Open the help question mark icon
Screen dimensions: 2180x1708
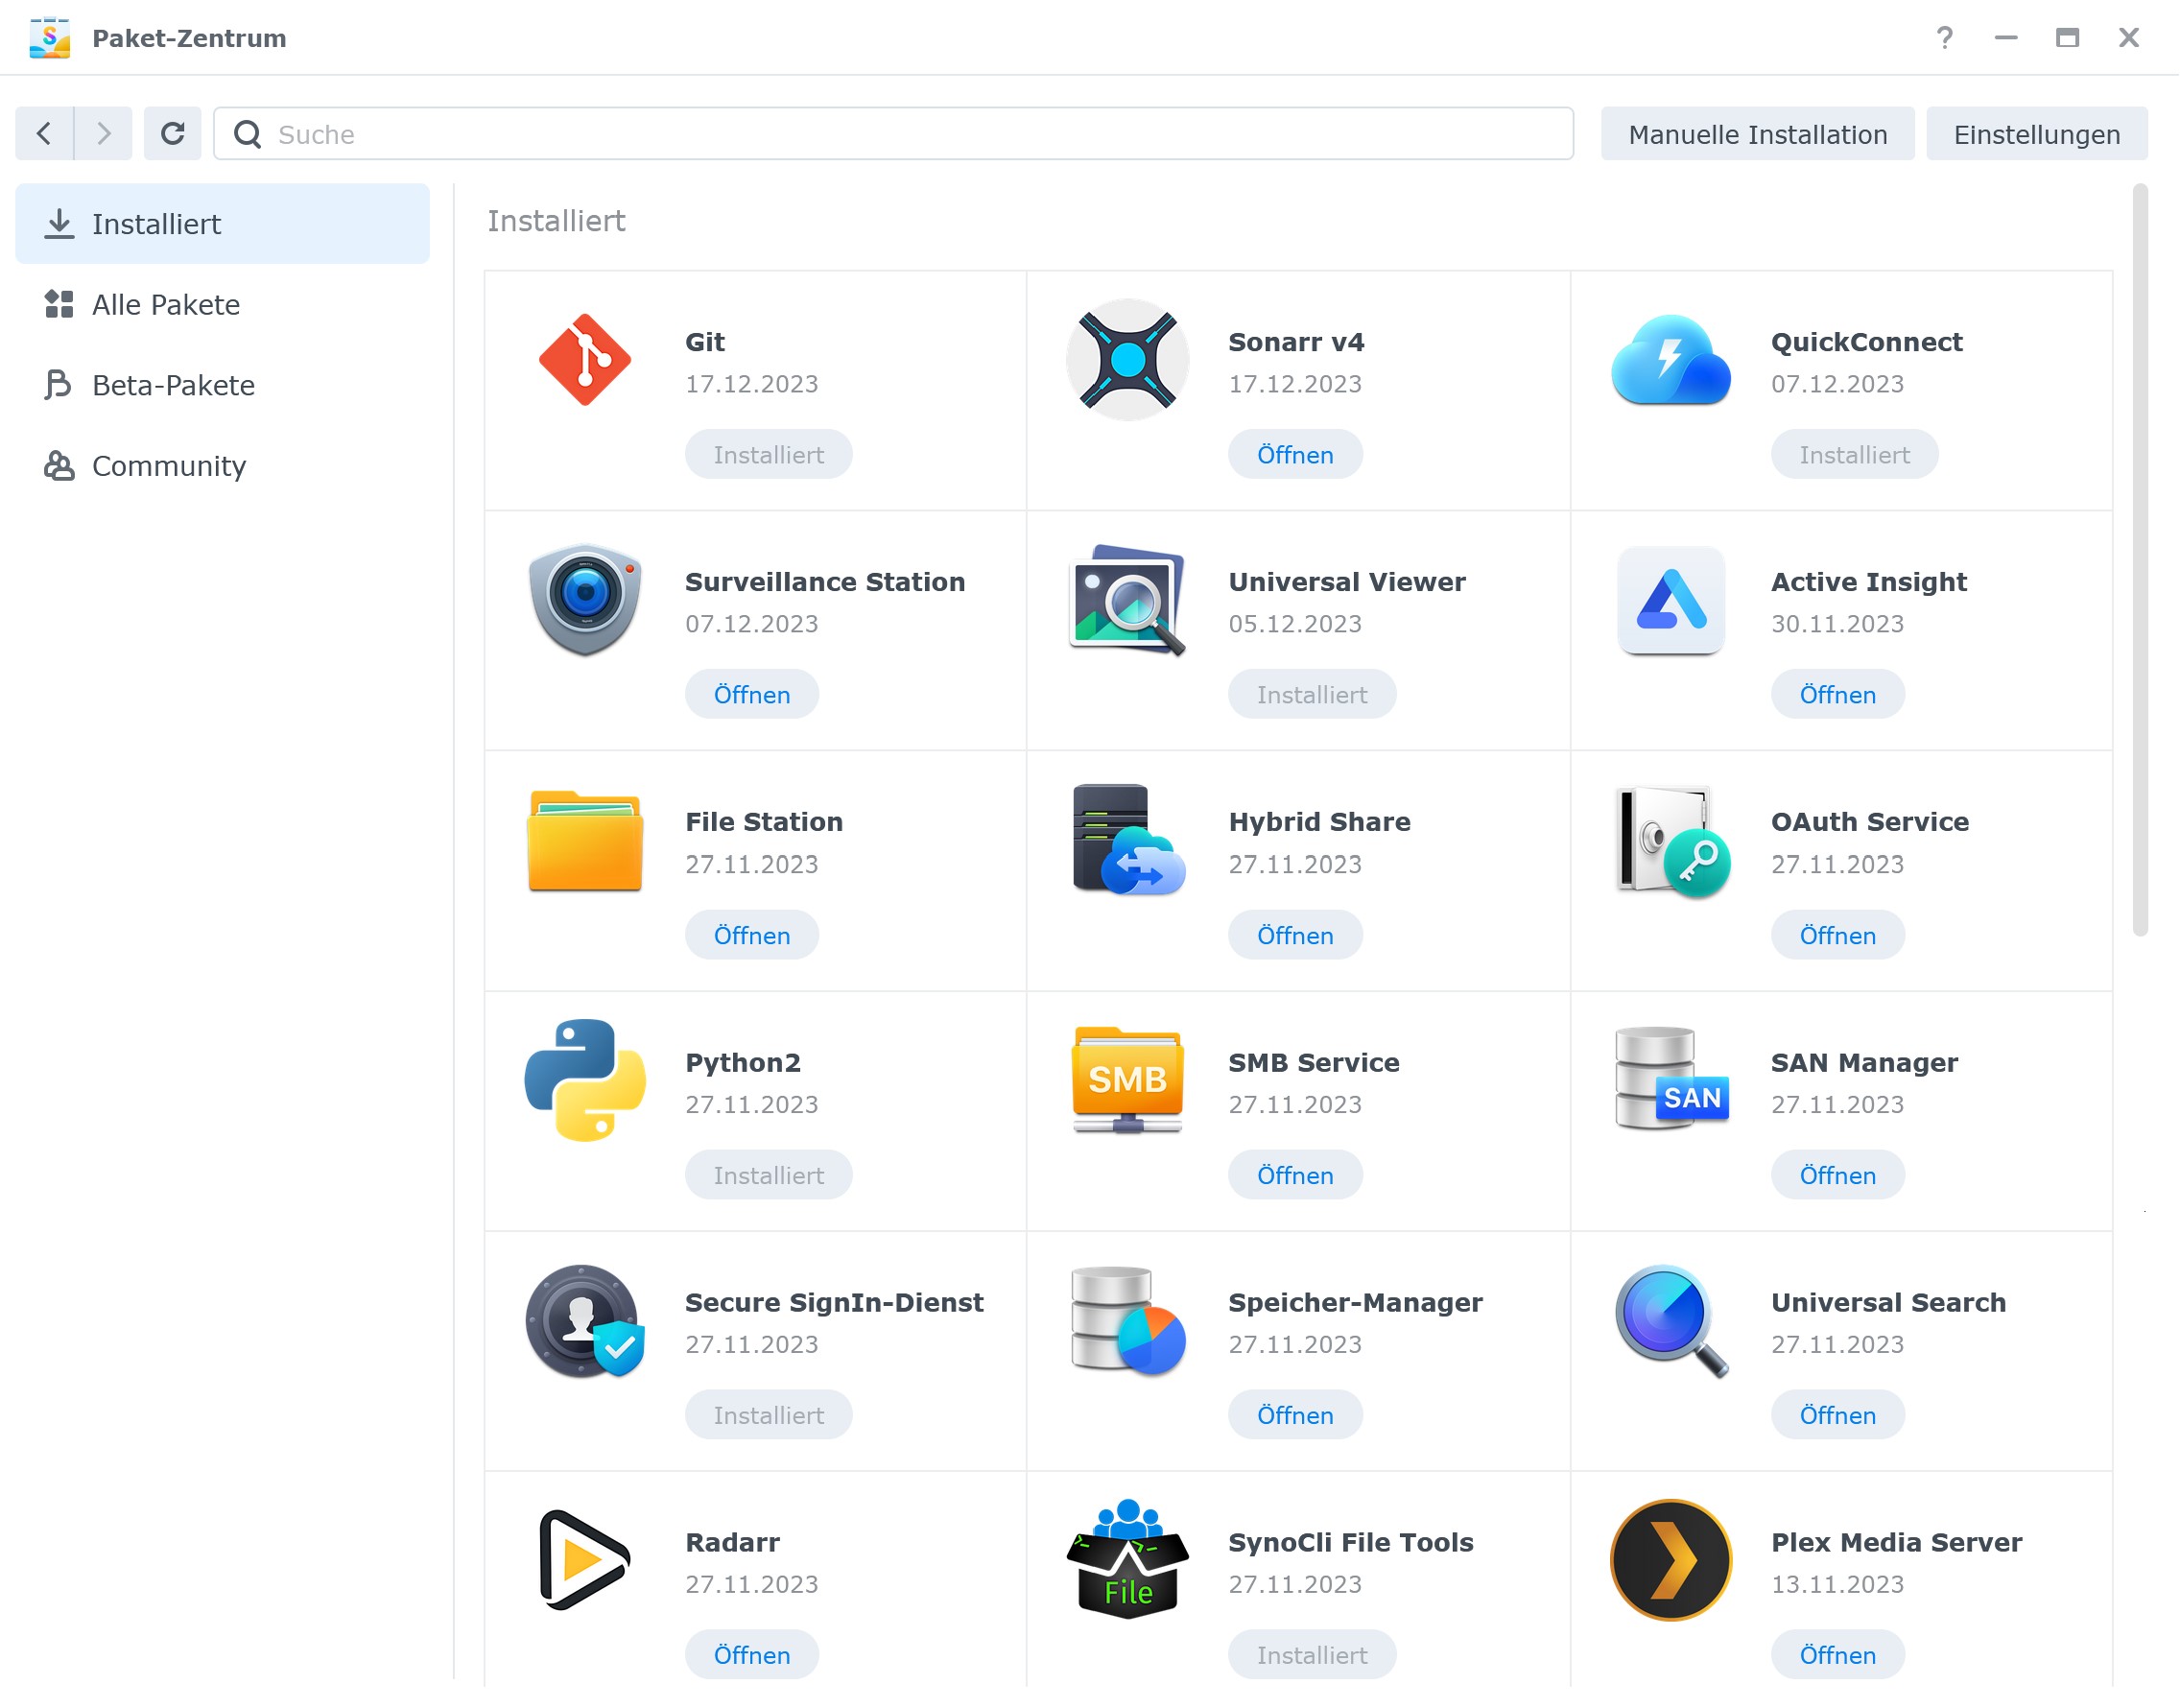(1944, 38)
